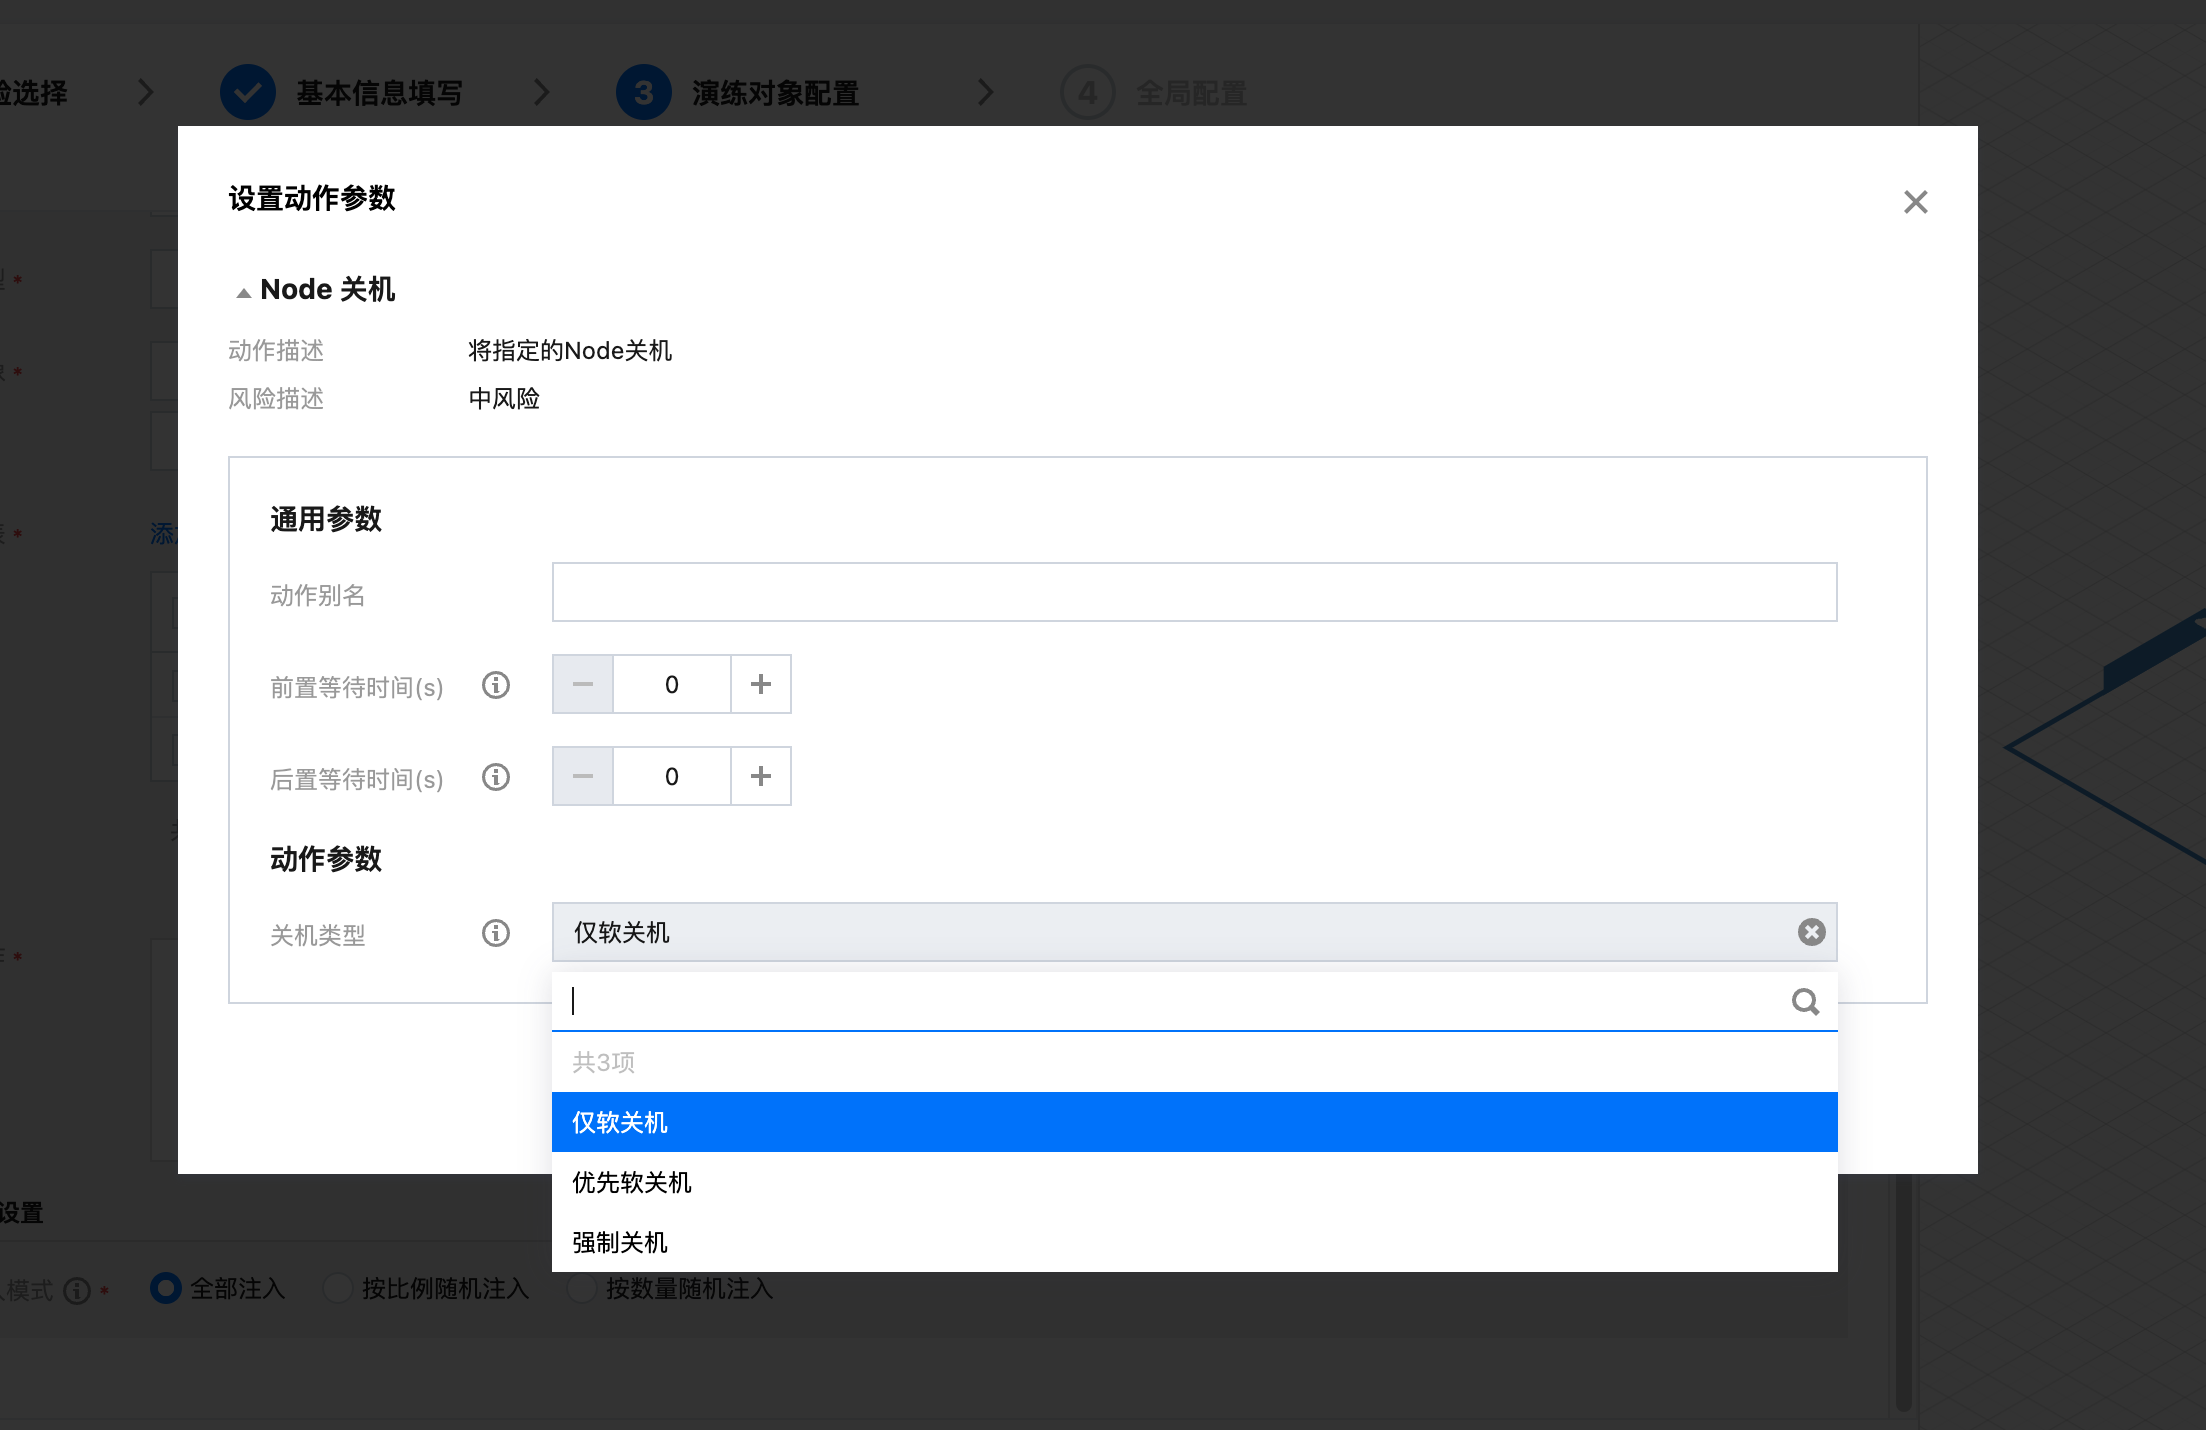Click the 前置等待时间 value field
The width and height of the screenshot is (2206, 1430).
672,685
